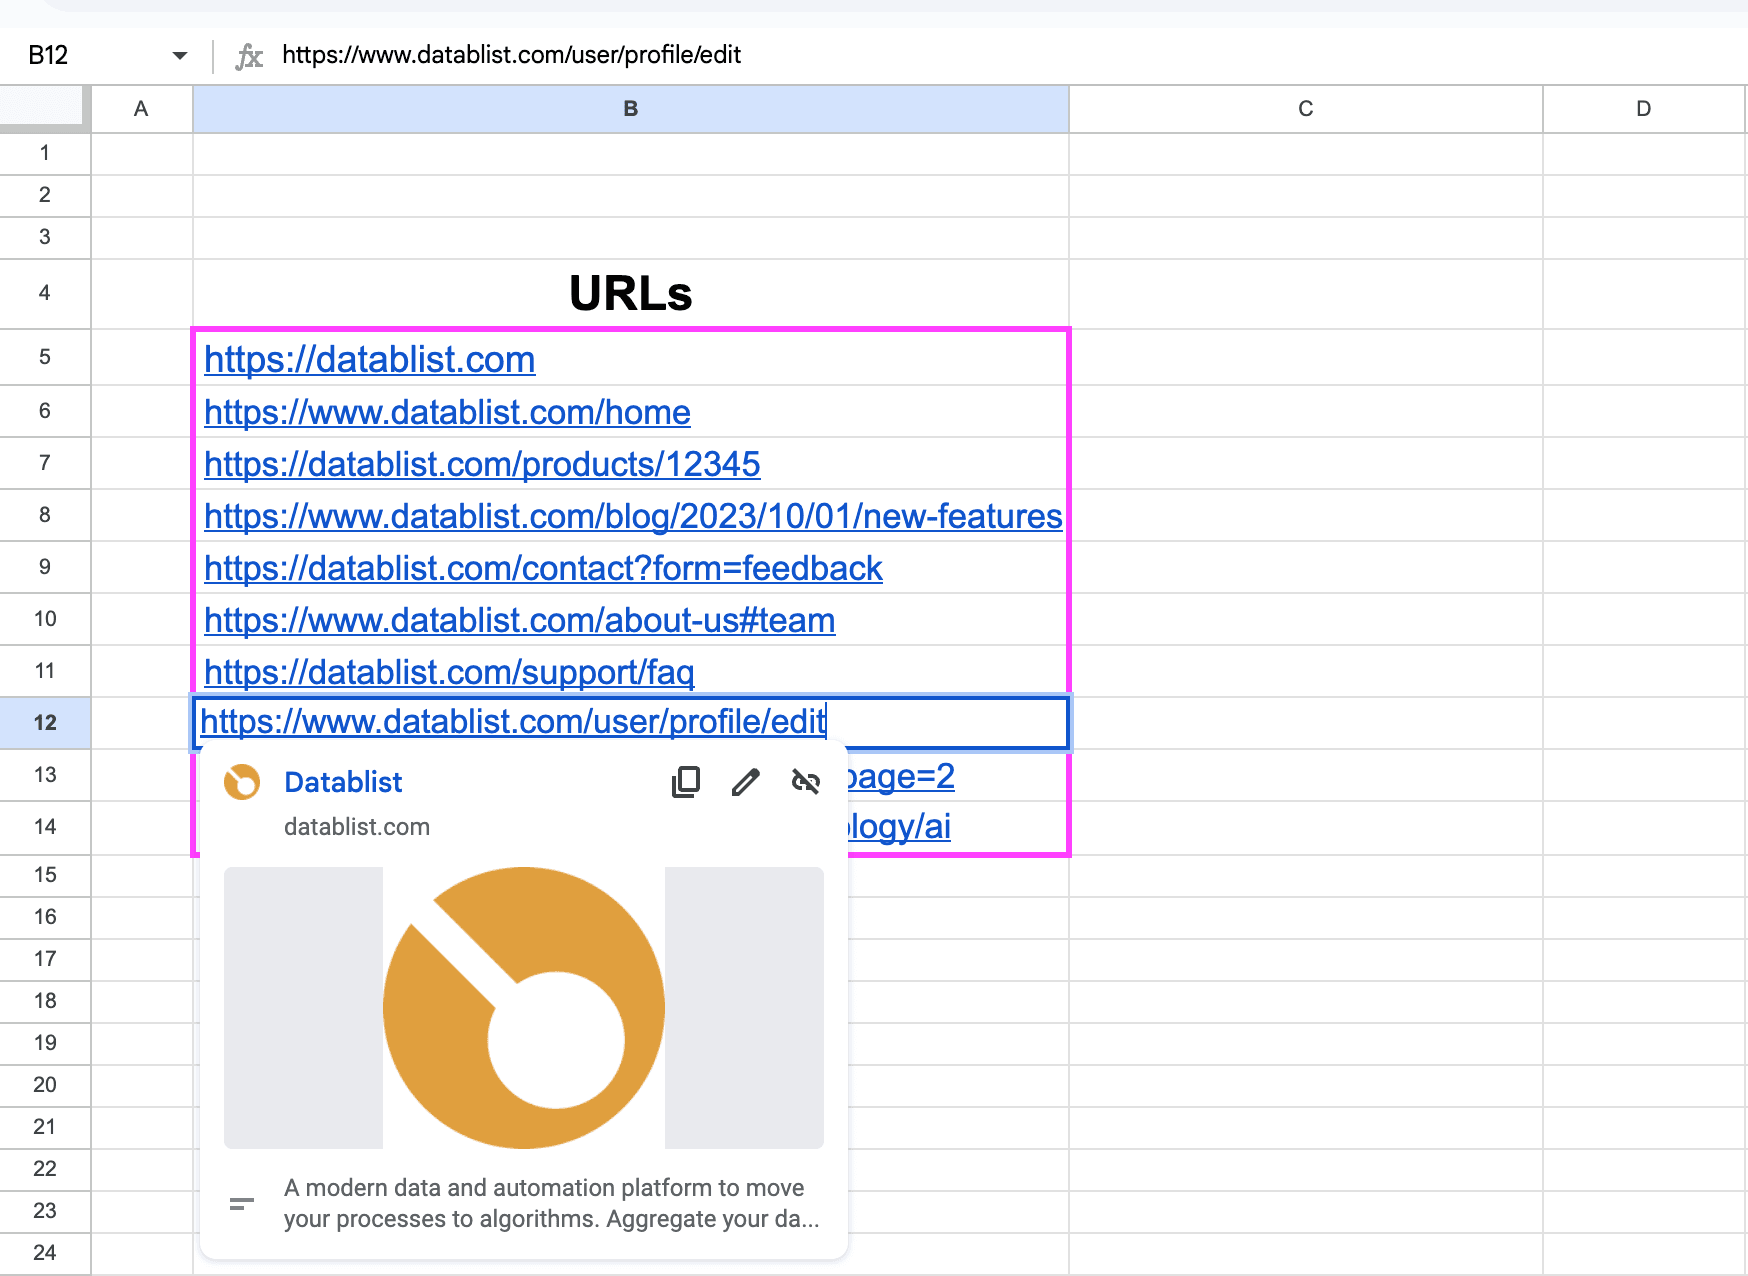The width and height of the screenshot is (1748, 1276).
Task: Select the column B header
Action: (630, 109)
